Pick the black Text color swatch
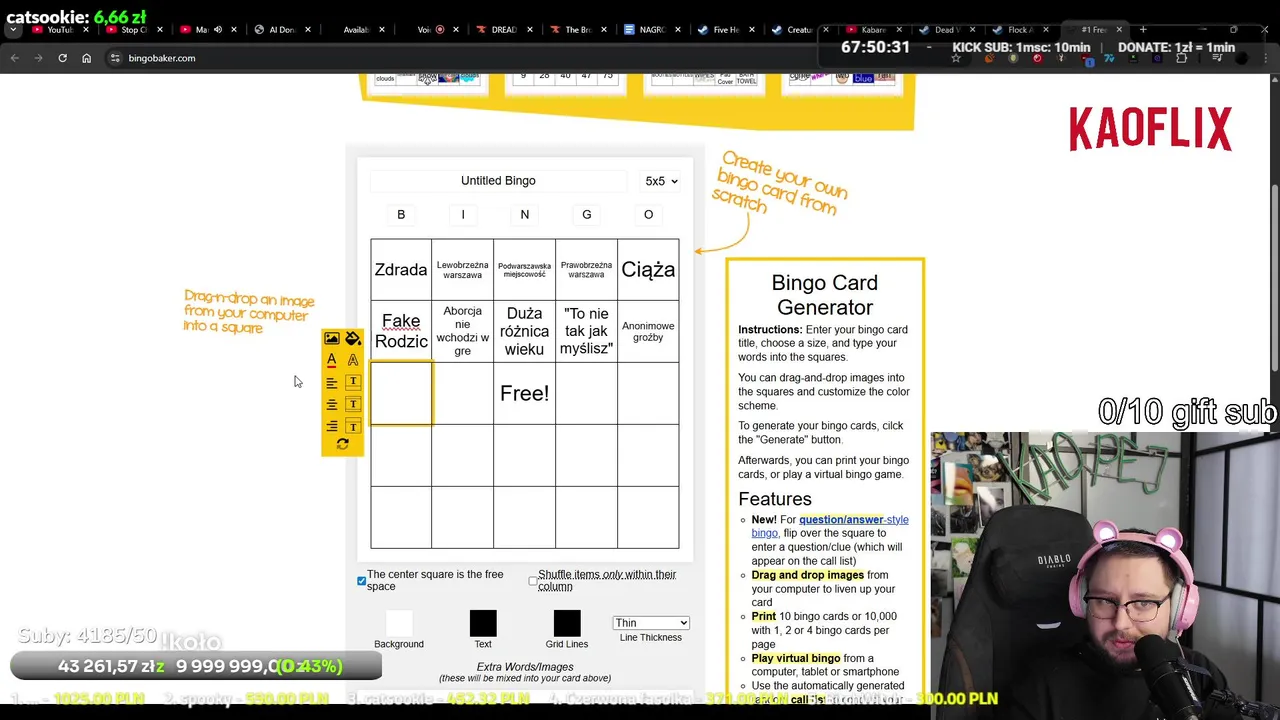 coord(483,624)
